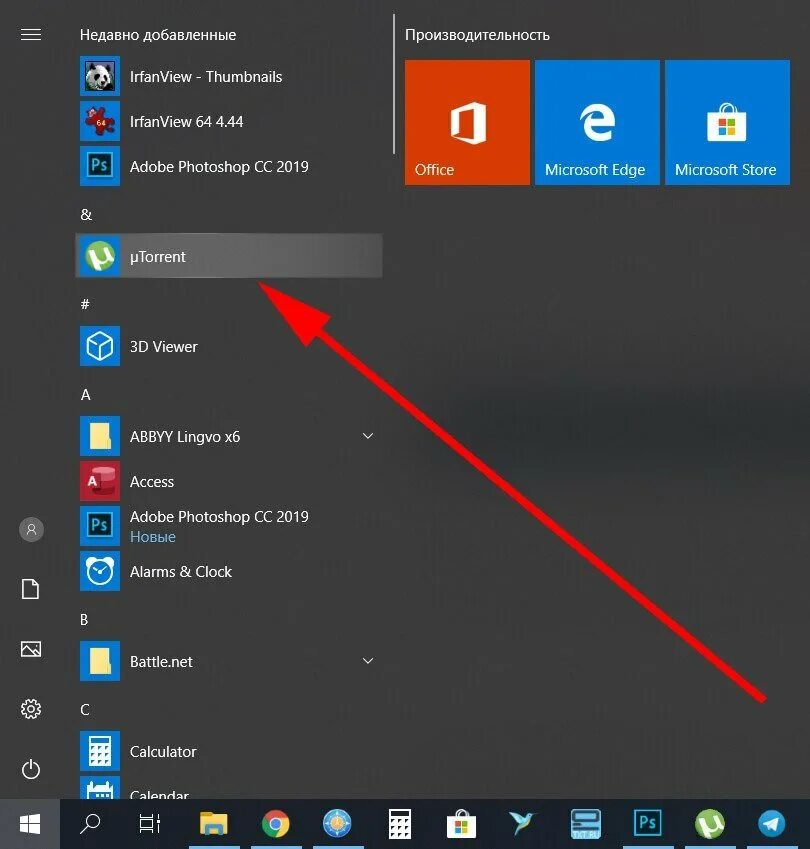The width and height of the screenshot is (810, 849).
Task: Launch µTorrent from the app list
Action: click(229, 256)
